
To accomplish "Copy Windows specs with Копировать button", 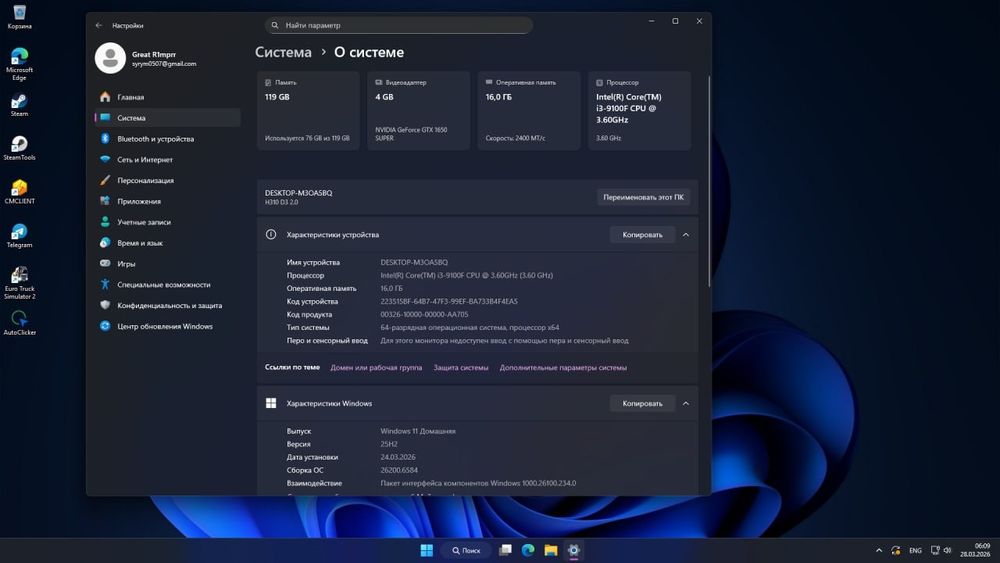I will [x=642, y=404].
